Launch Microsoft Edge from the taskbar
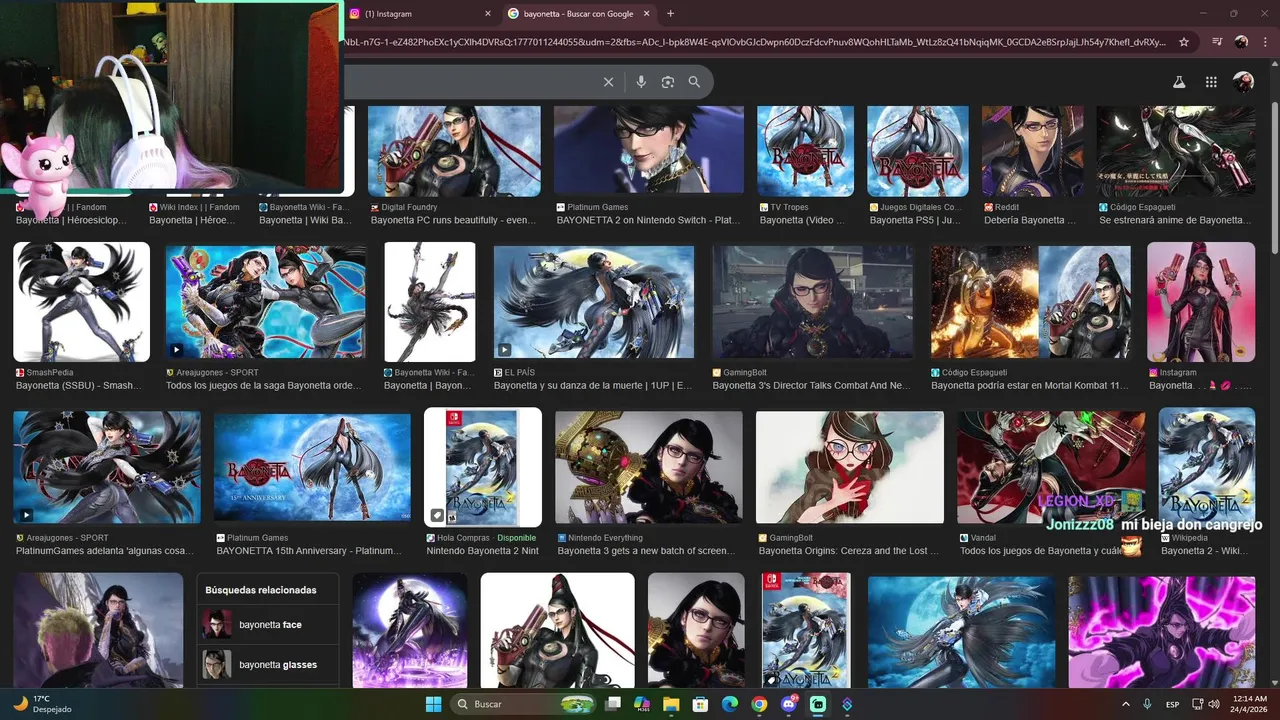1280x720 pixels. (x=730, y=704)
